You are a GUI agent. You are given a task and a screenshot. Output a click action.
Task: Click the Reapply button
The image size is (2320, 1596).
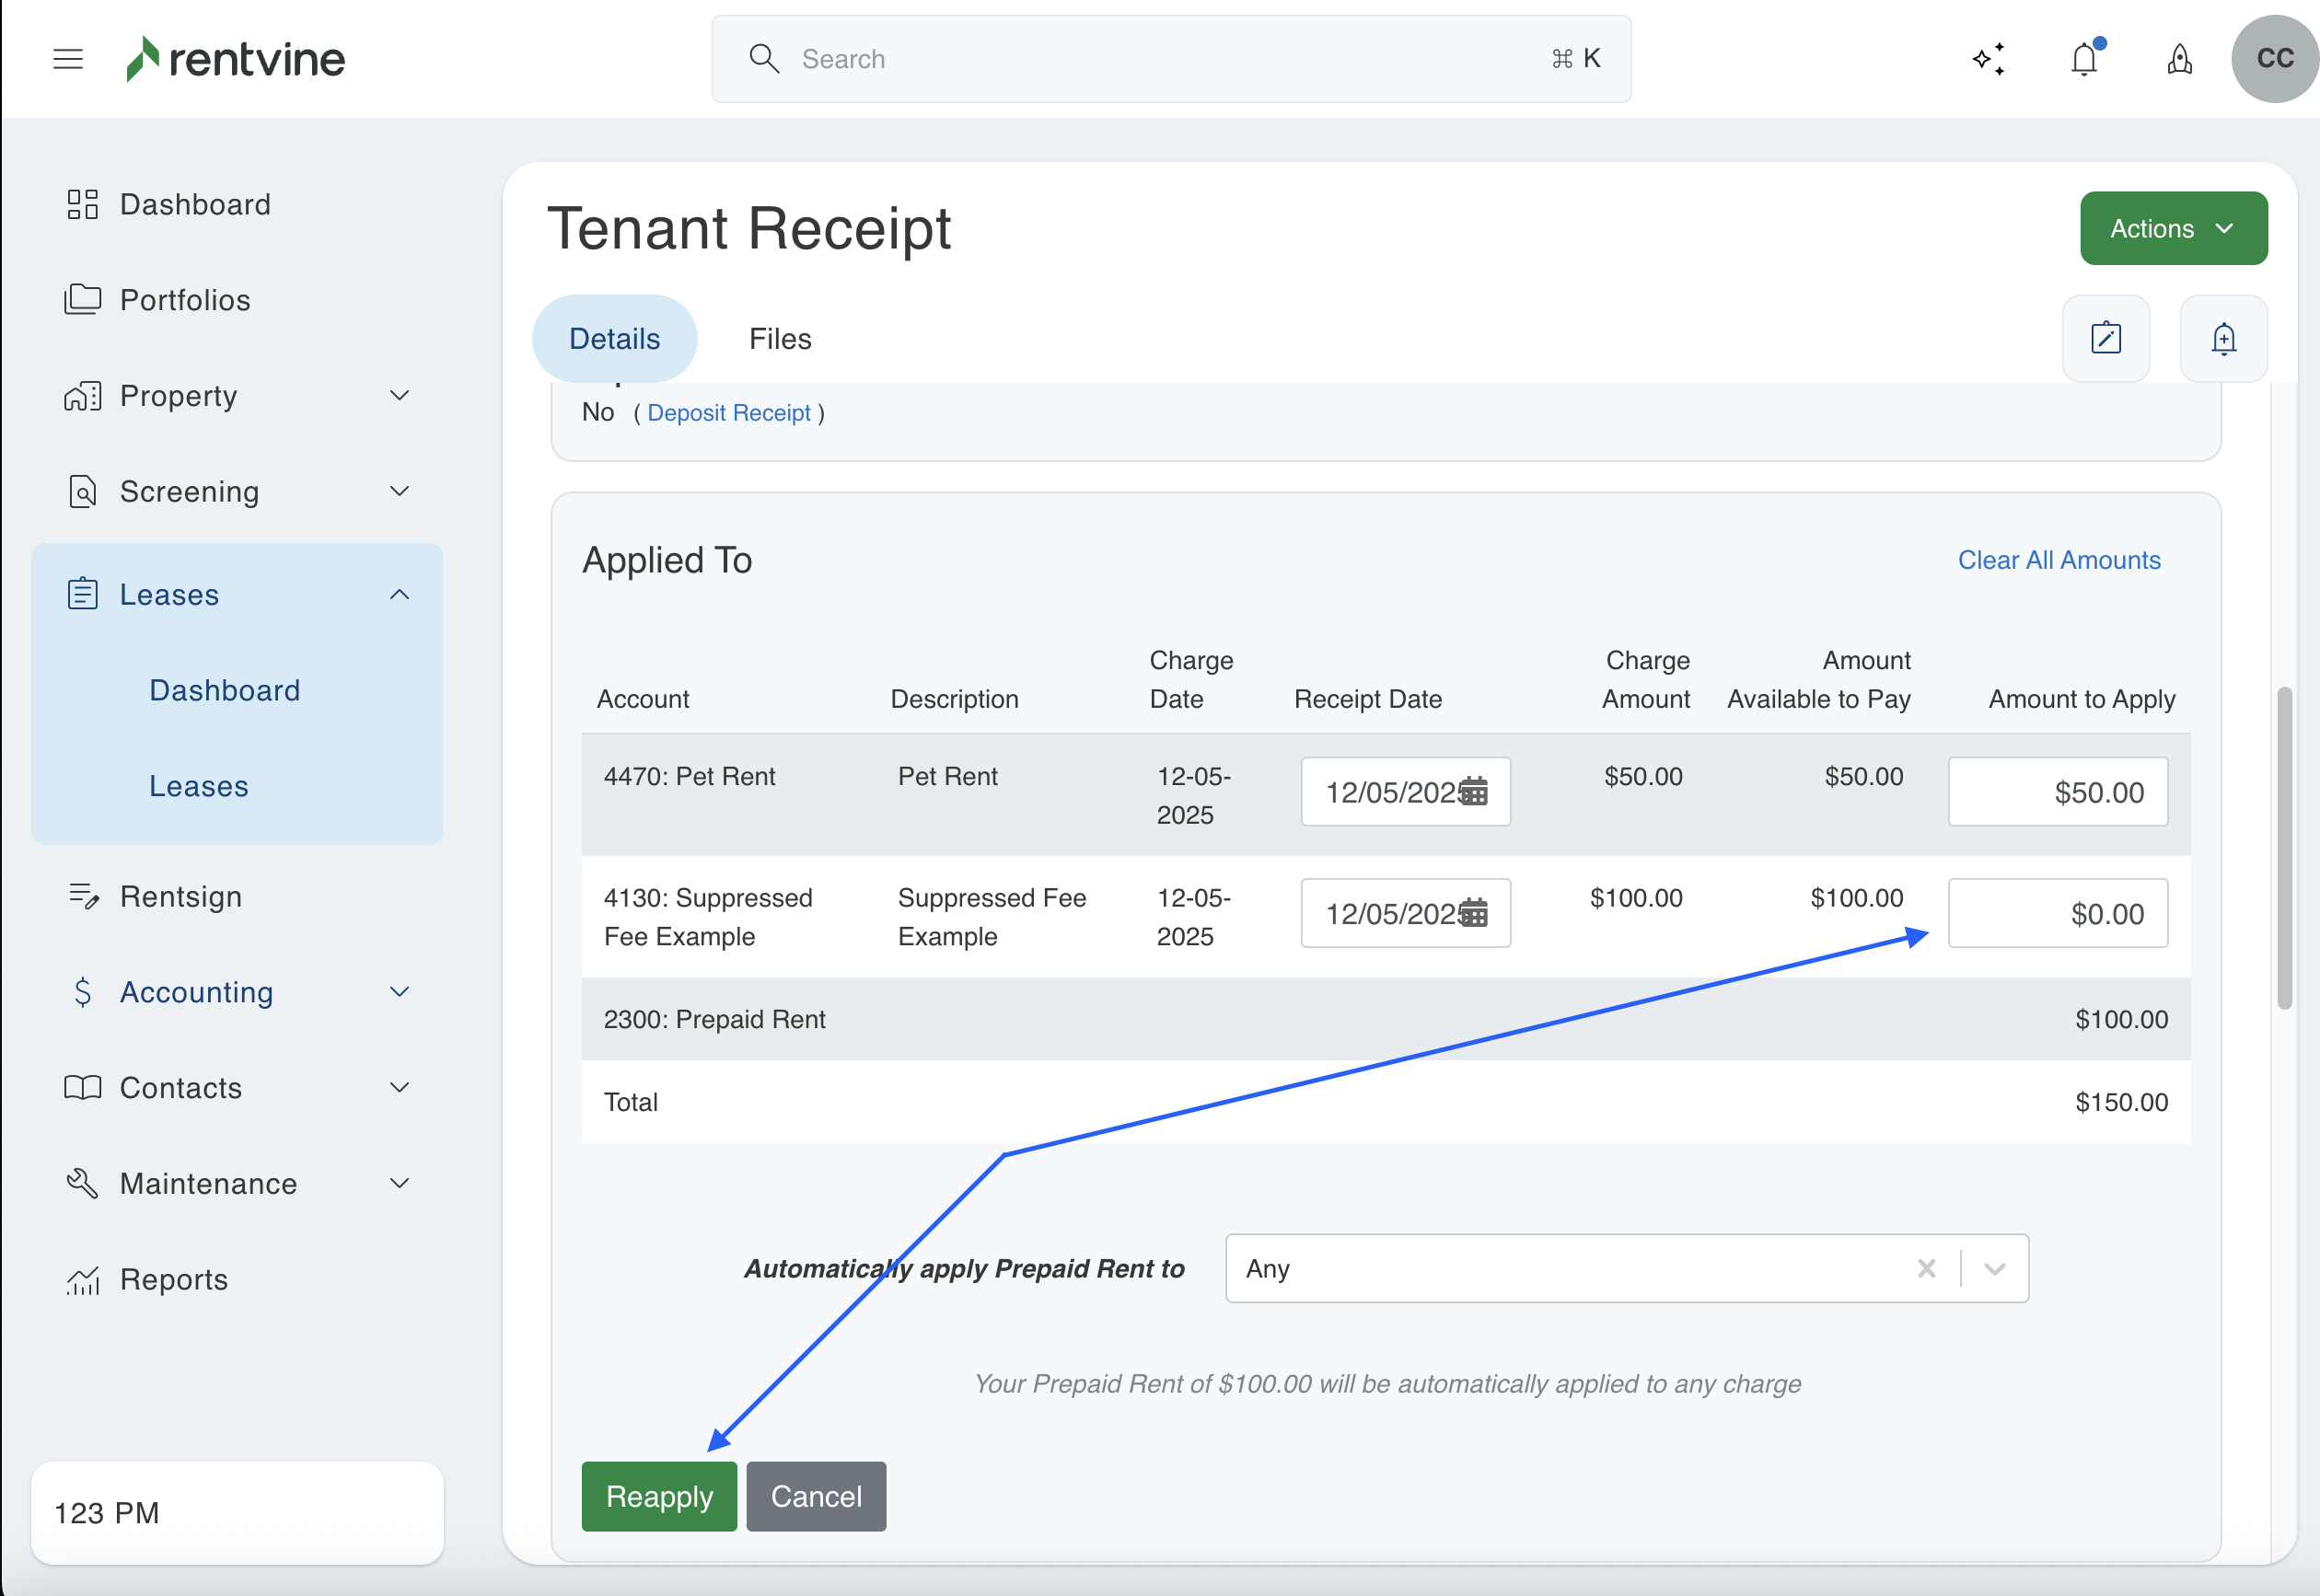click(x=658, y=1496)
